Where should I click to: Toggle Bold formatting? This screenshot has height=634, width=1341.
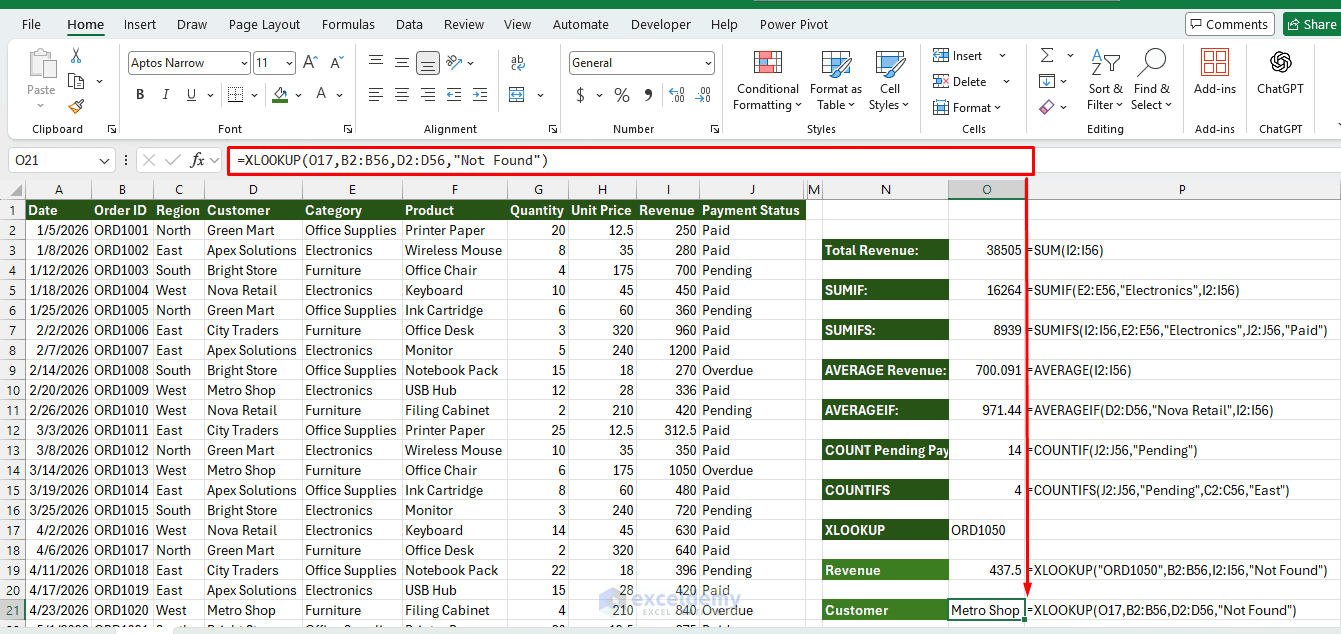point(140,95)
